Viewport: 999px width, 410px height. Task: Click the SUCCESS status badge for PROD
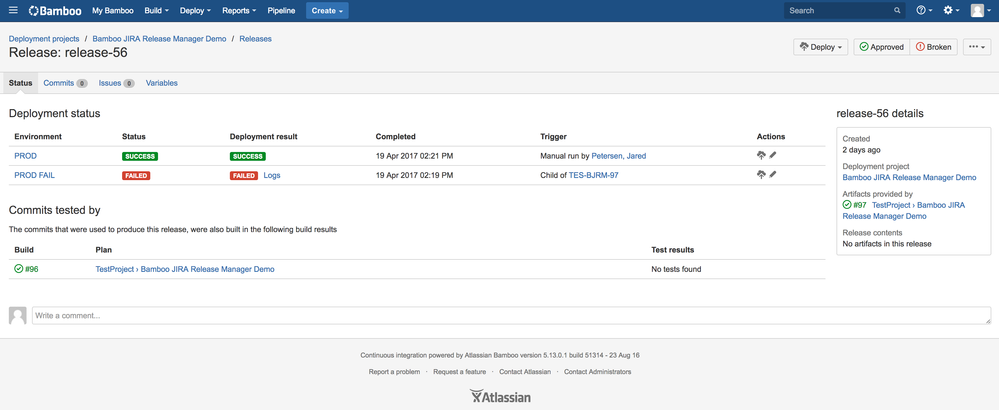pyautogui.click(x=140, y=156)
